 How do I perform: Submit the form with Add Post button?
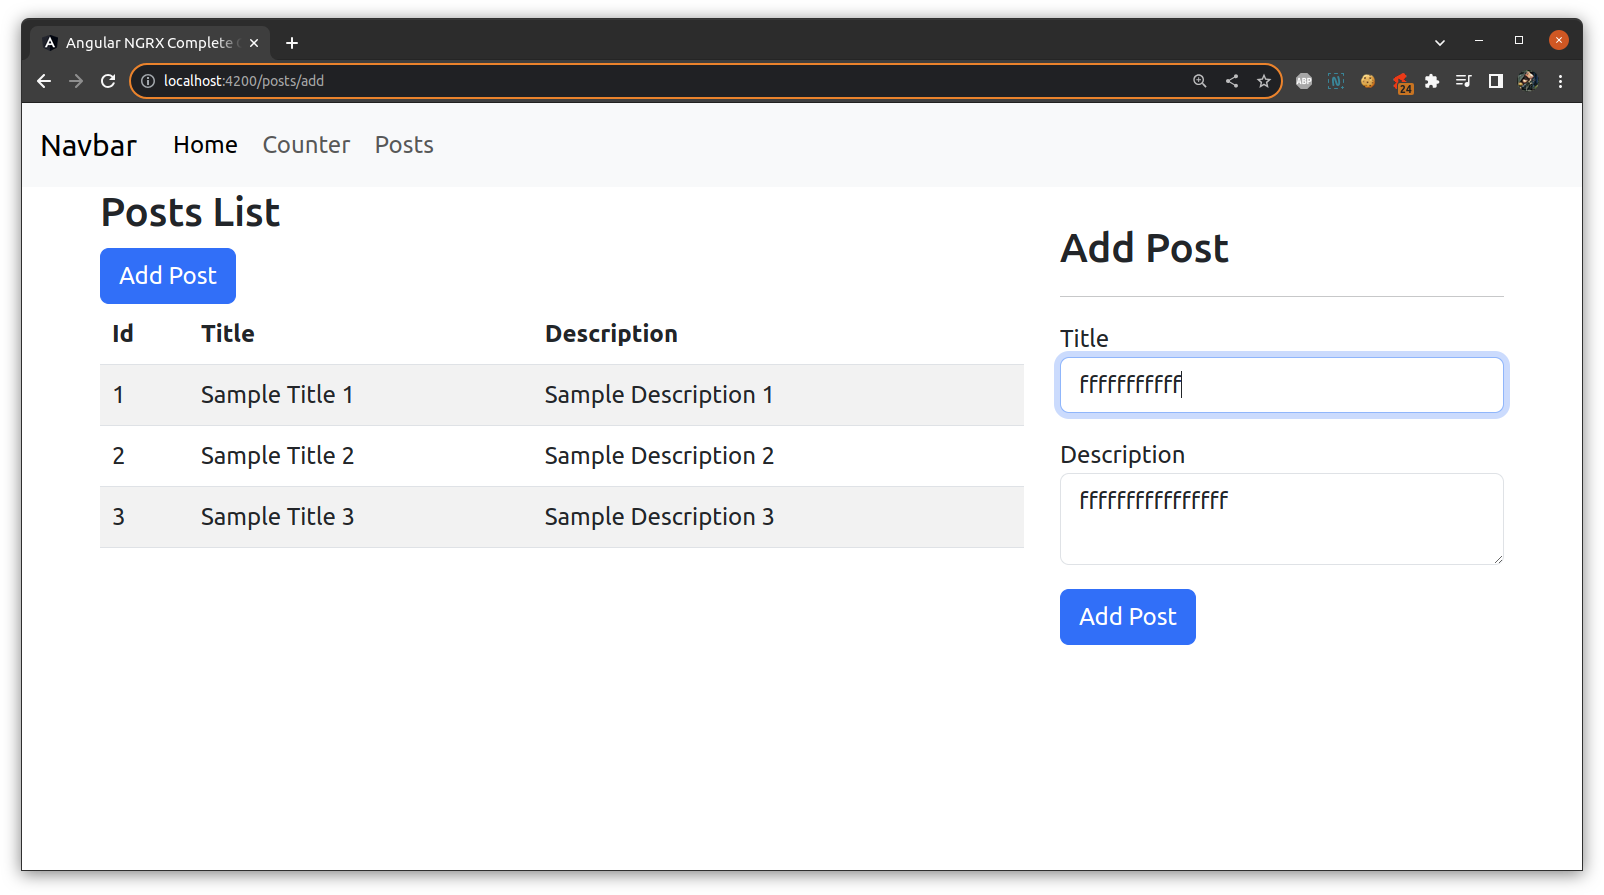click(1127, 617)
